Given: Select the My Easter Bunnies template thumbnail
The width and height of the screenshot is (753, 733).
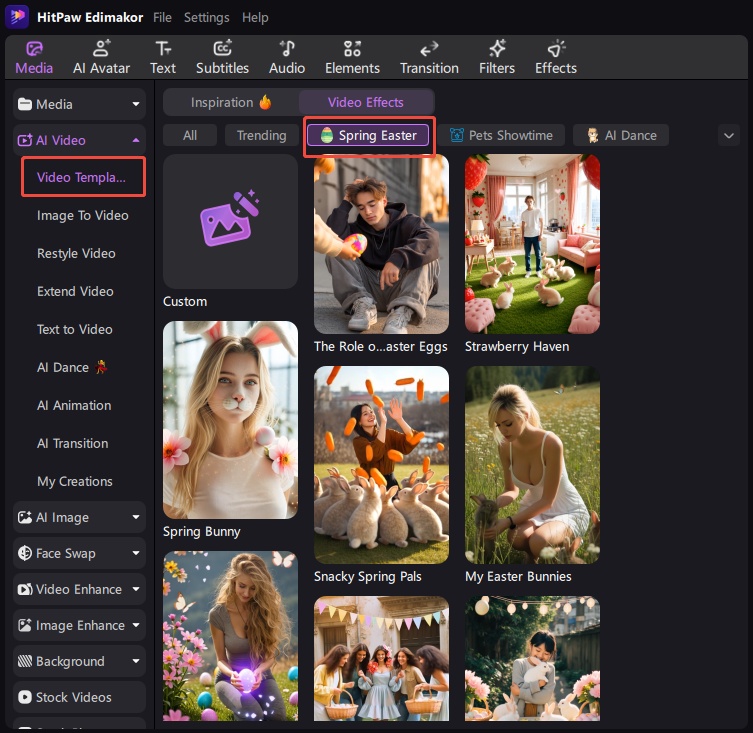Looking at the screenshot, I should [532, 465].
